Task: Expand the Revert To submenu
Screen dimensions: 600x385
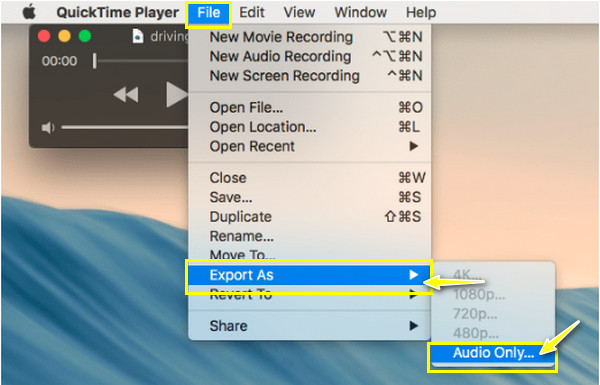Action: coord(310,294)
